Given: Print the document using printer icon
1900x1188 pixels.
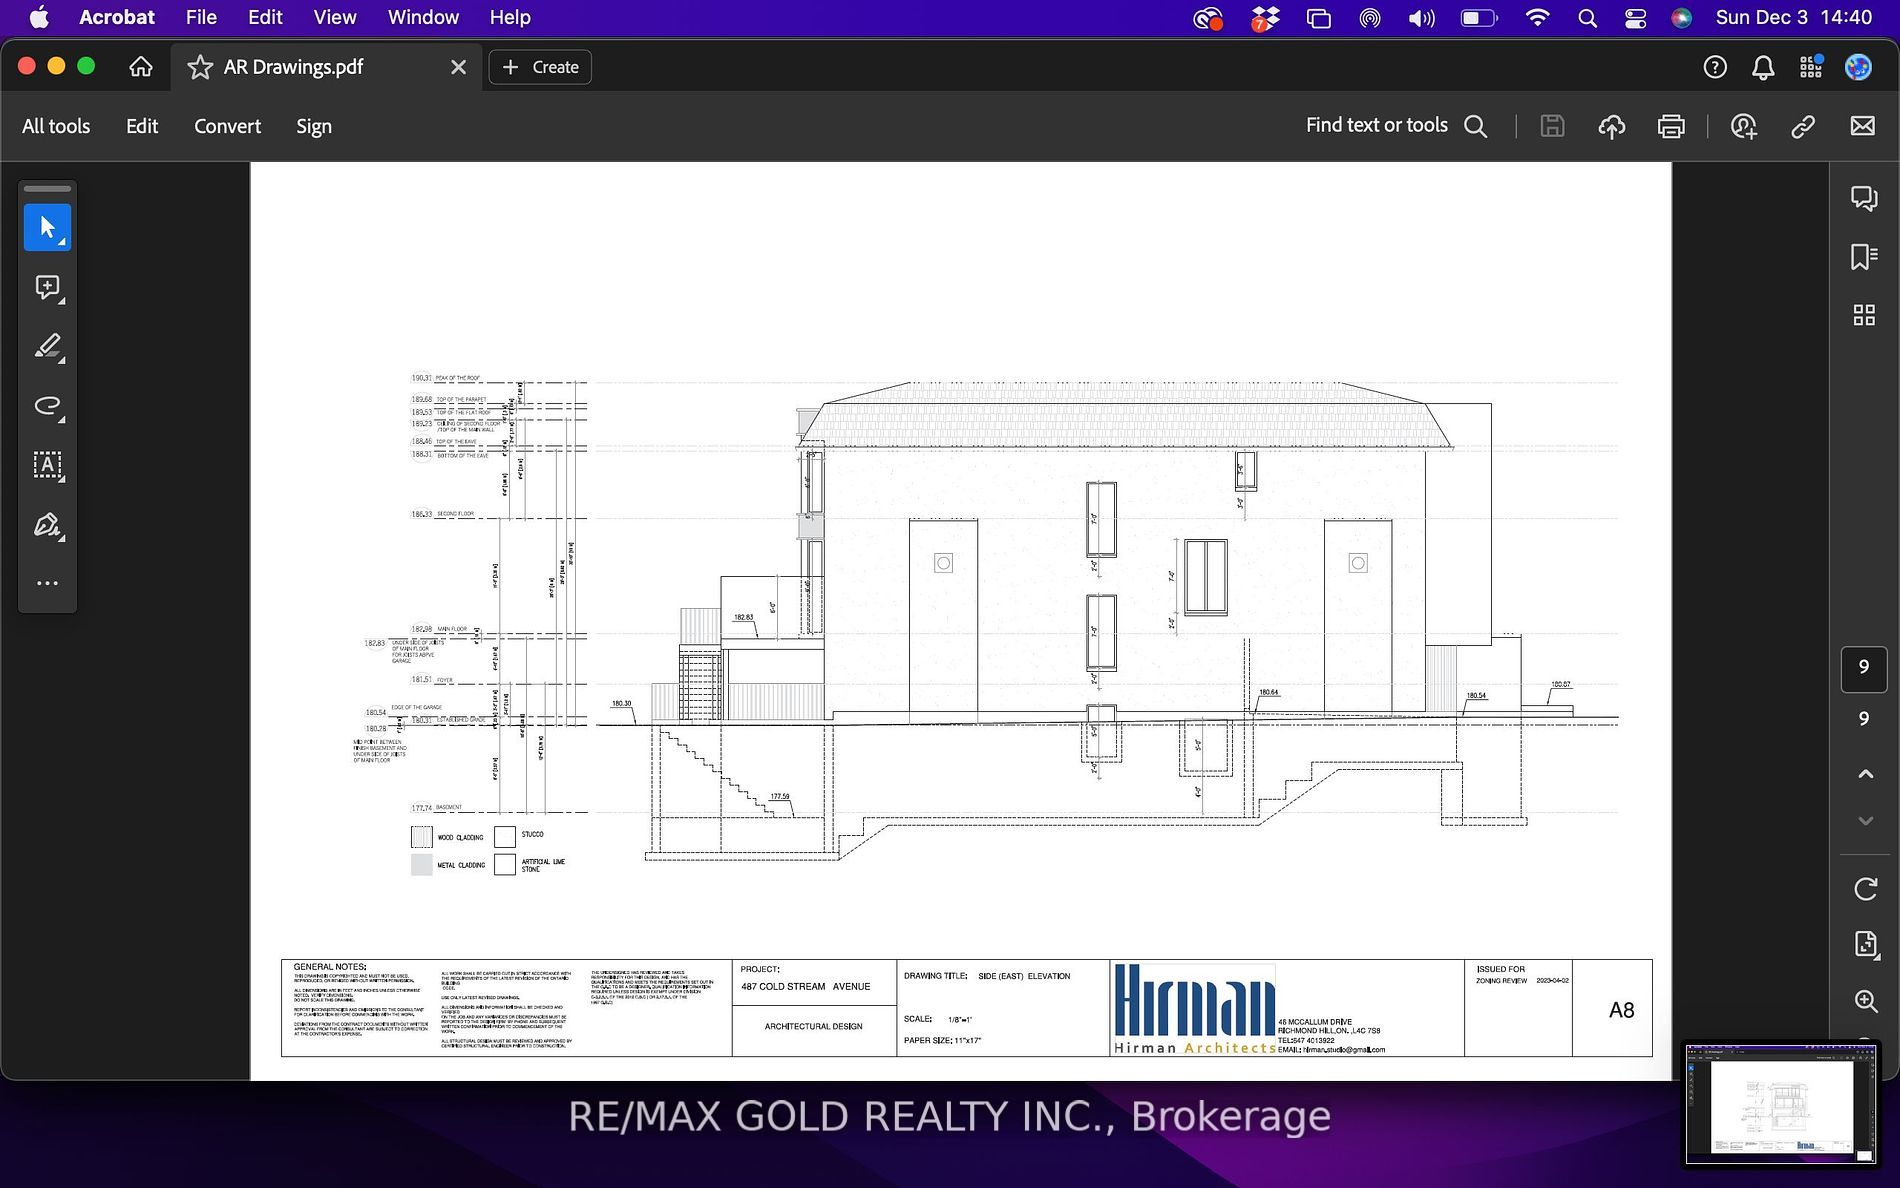Looking at the screenshot, I should click(1670, 126).
